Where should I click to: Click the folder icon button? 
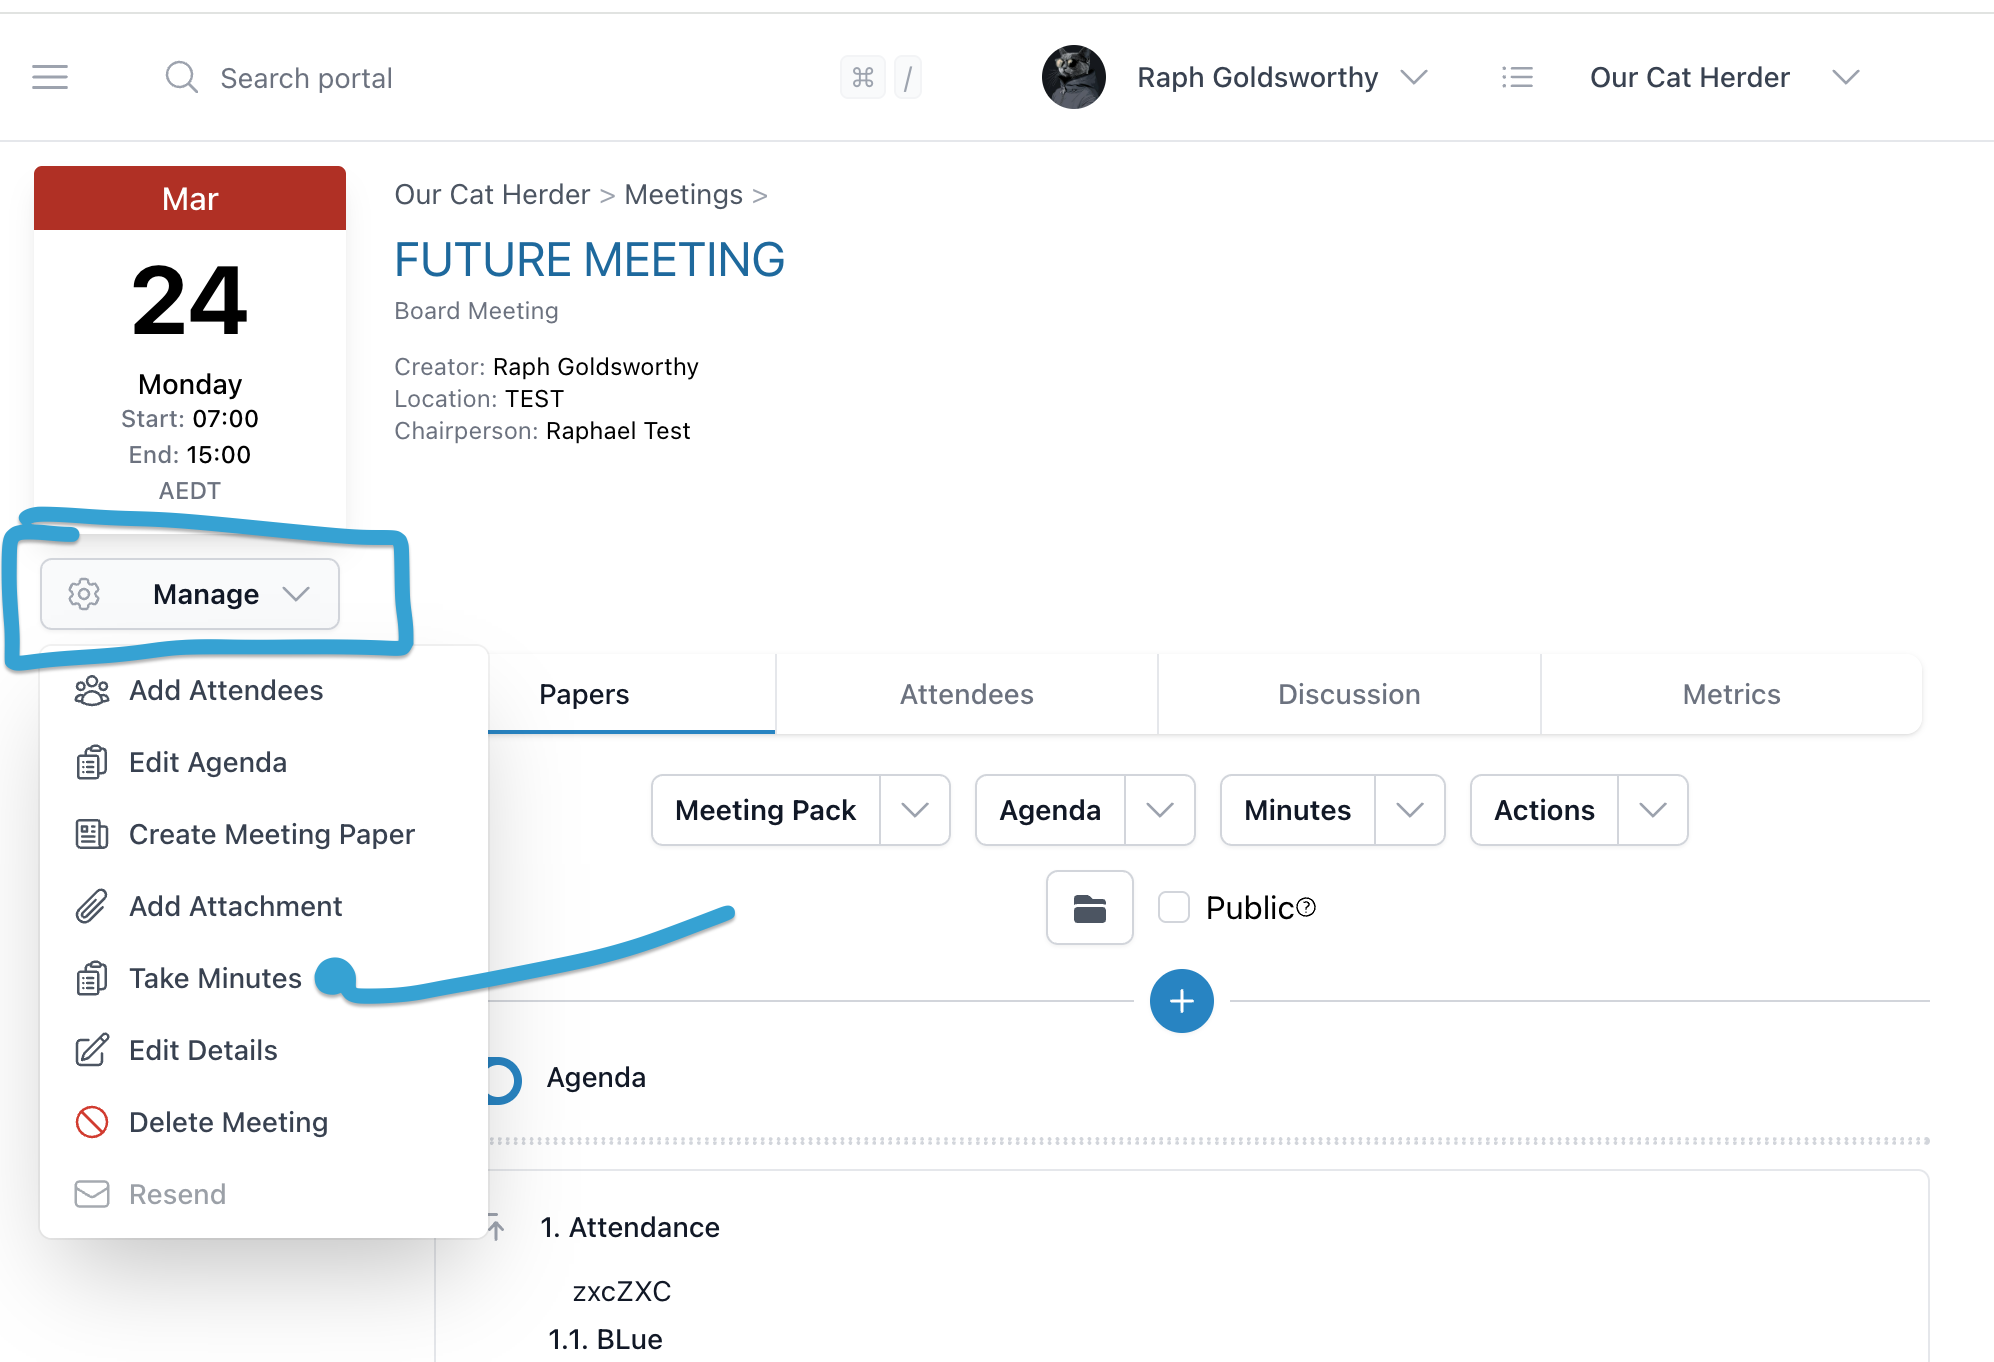pyautogui.click(x=1089, y=908)
